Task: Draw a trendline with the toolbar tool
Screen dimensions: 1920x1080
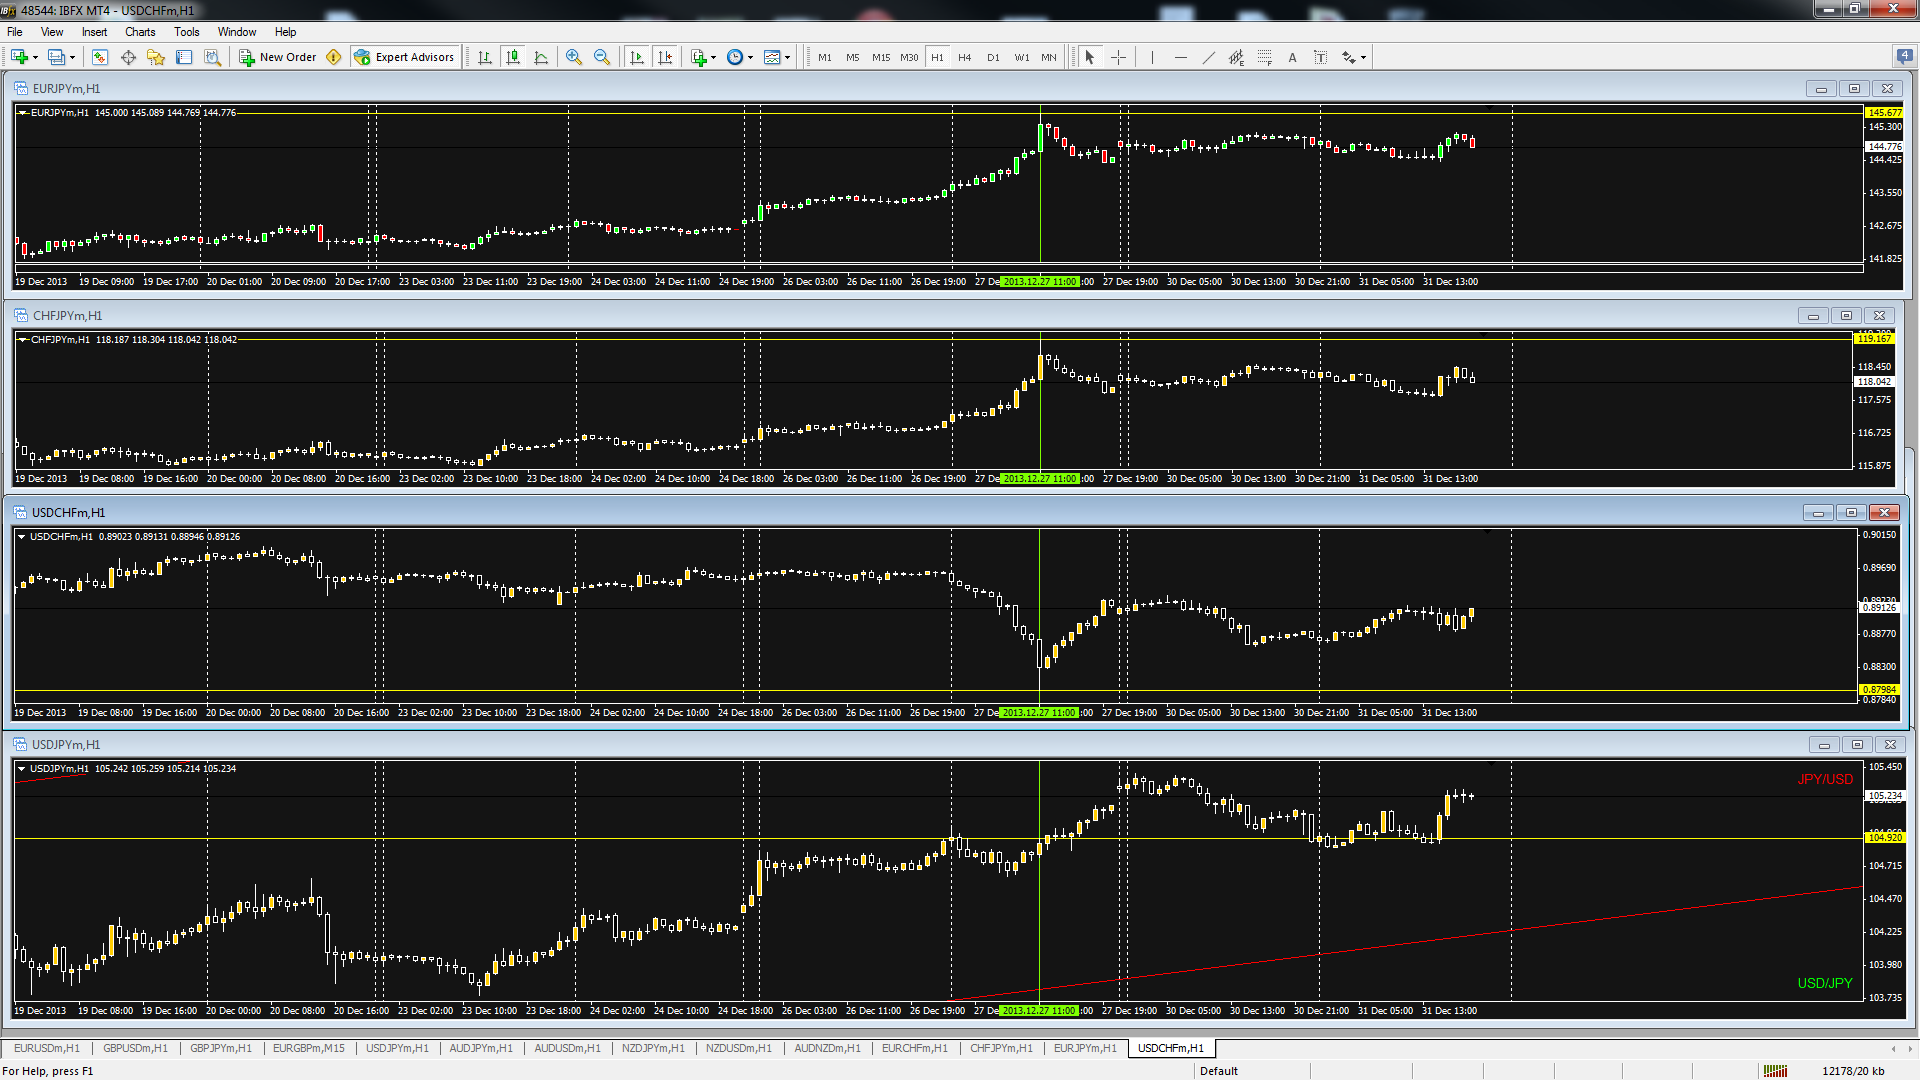Action: [x=1208, y=57]
